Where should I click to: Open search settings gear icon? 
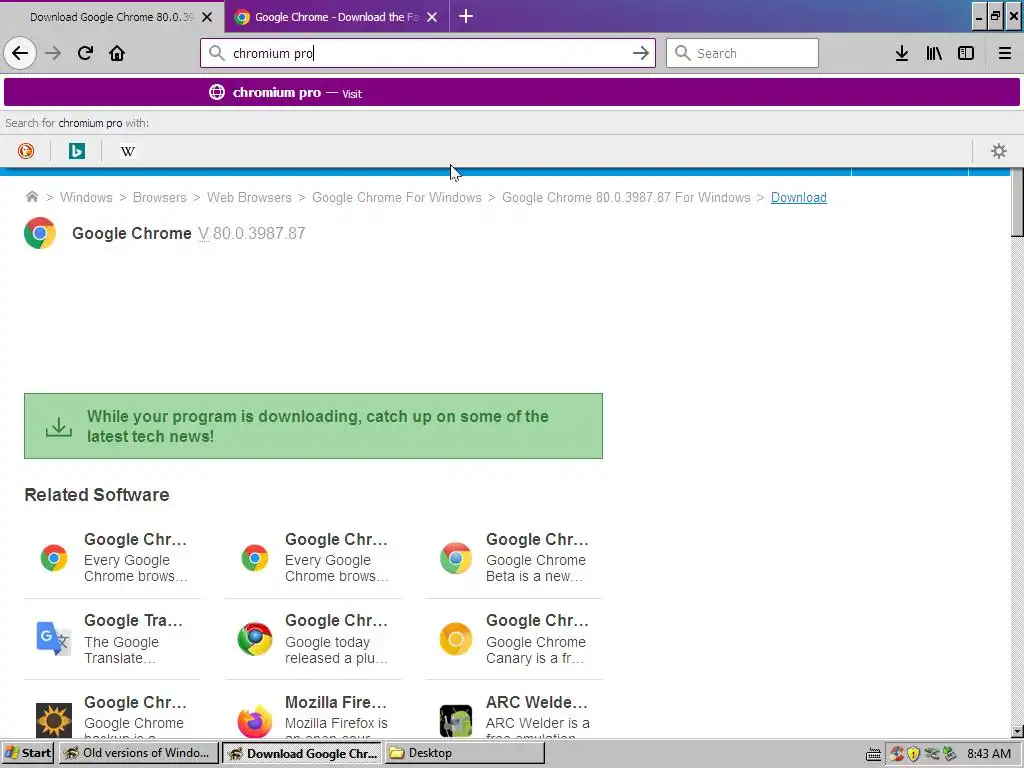click(x=999, y=151)
